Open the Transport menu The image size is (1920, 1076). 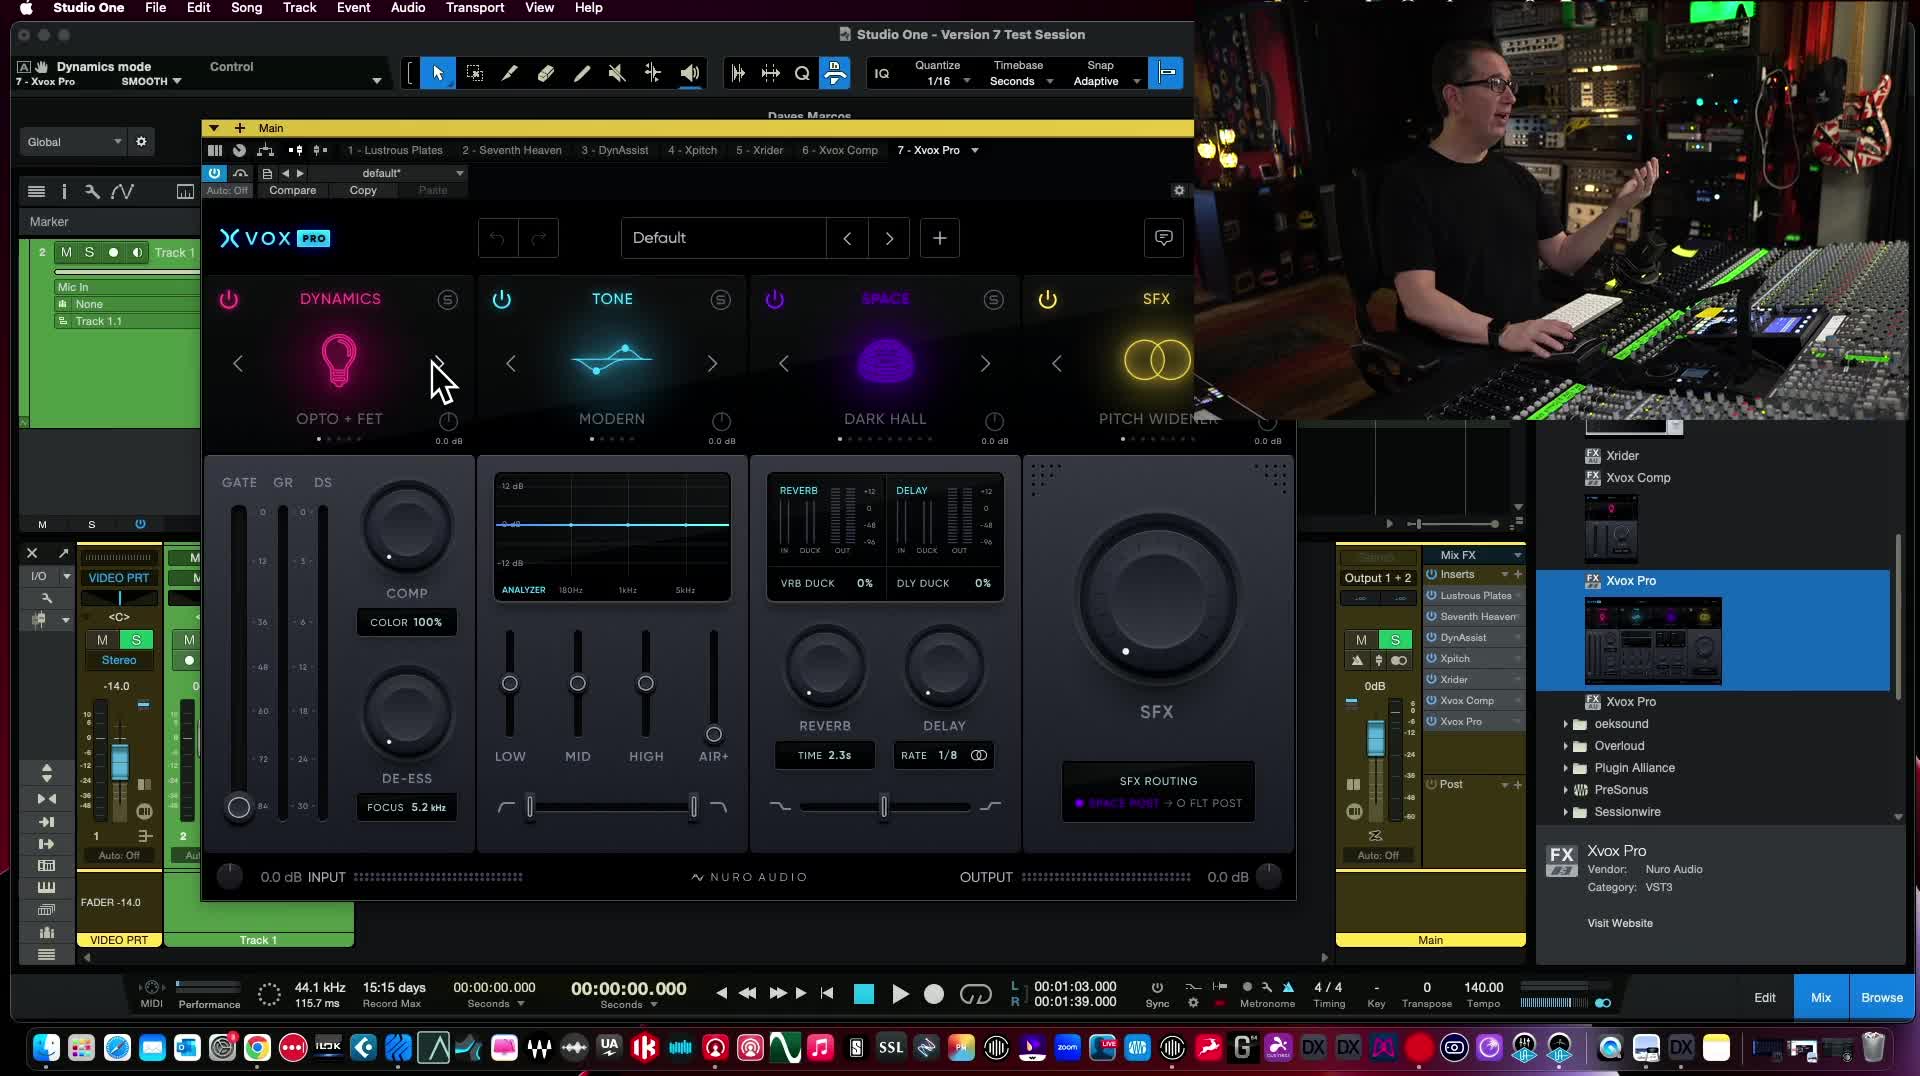coord(474,8)
